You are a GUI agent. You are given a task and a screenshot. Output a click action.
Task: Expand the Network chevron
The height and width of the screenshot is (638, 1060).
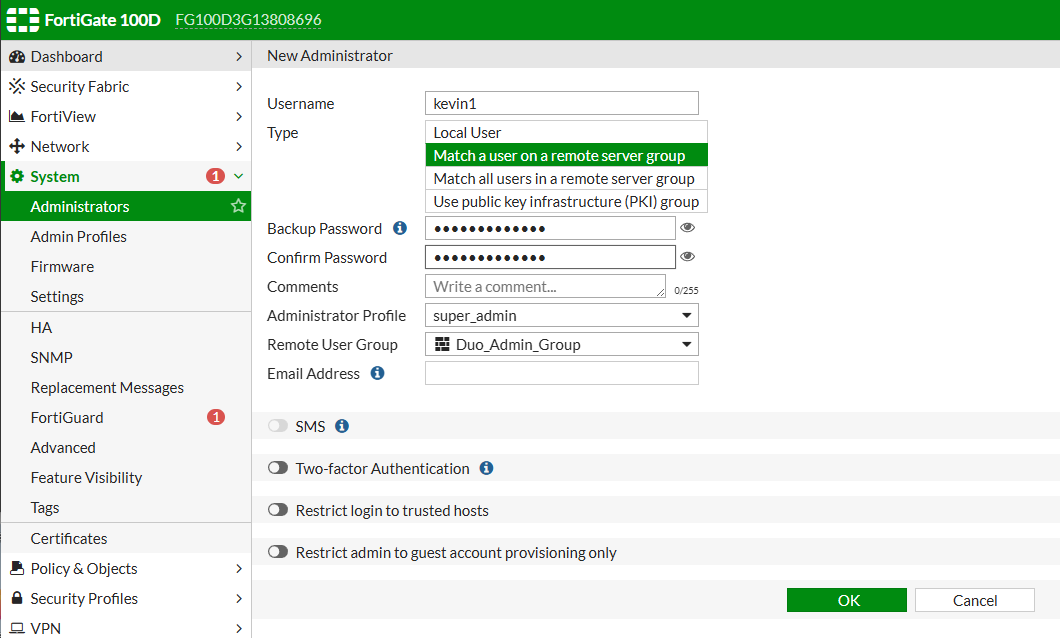(x=239, y=147)
